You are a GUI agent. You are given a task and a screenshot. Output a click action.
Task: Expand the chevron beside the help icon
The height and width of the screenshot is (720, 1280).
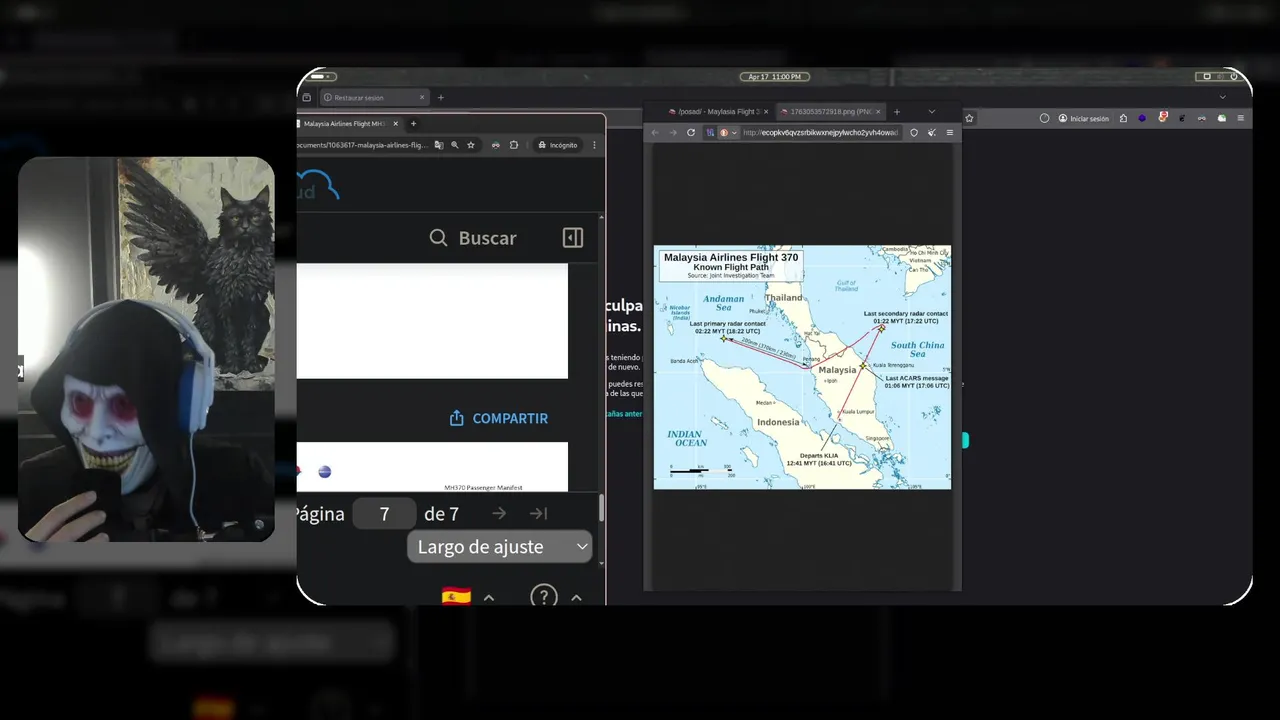576,598
